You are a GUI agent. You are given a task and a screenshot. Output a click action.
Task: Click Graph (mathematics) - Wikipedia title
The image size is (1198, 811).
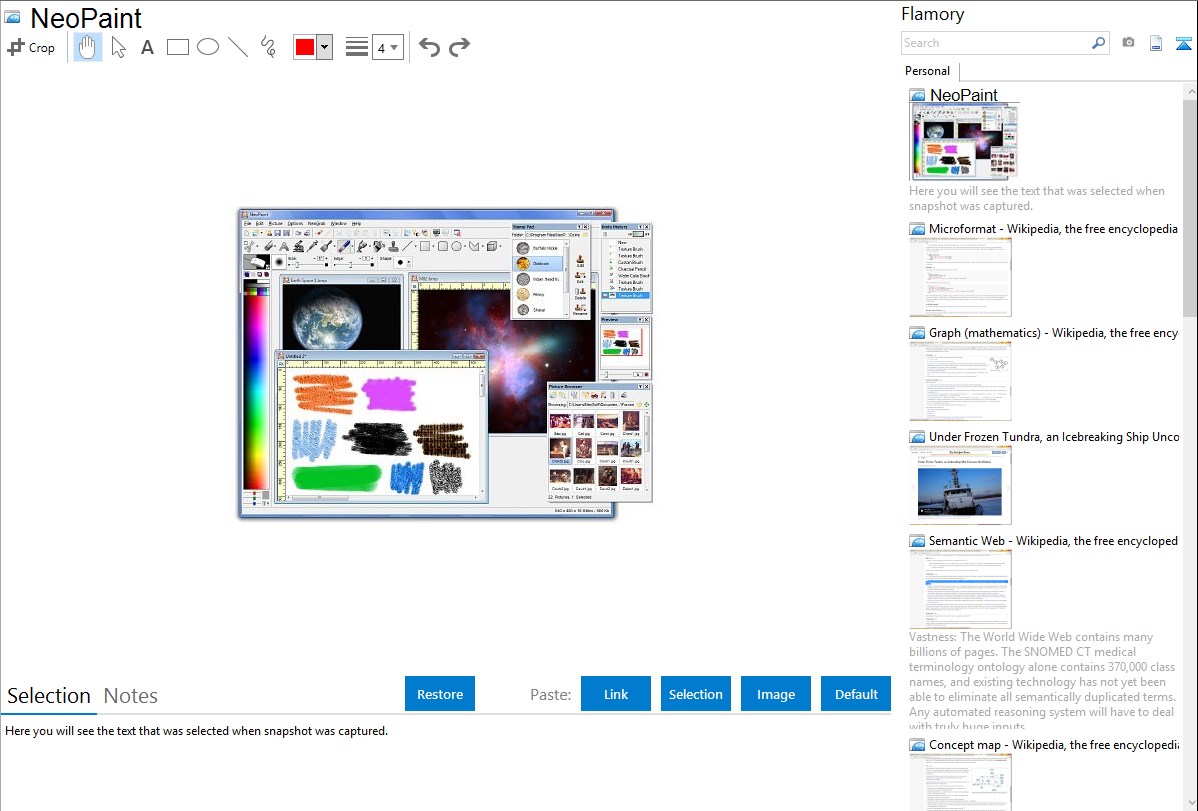click(1053, 333)
